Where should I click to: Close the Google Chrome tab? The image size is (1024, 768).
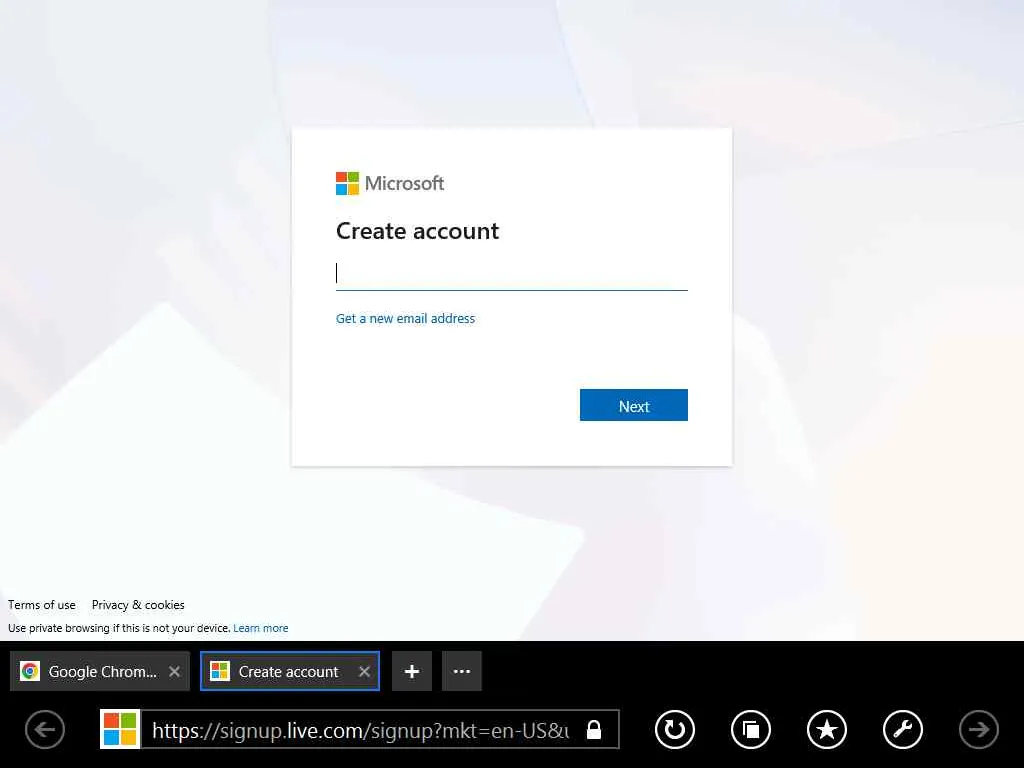(174, 671)
